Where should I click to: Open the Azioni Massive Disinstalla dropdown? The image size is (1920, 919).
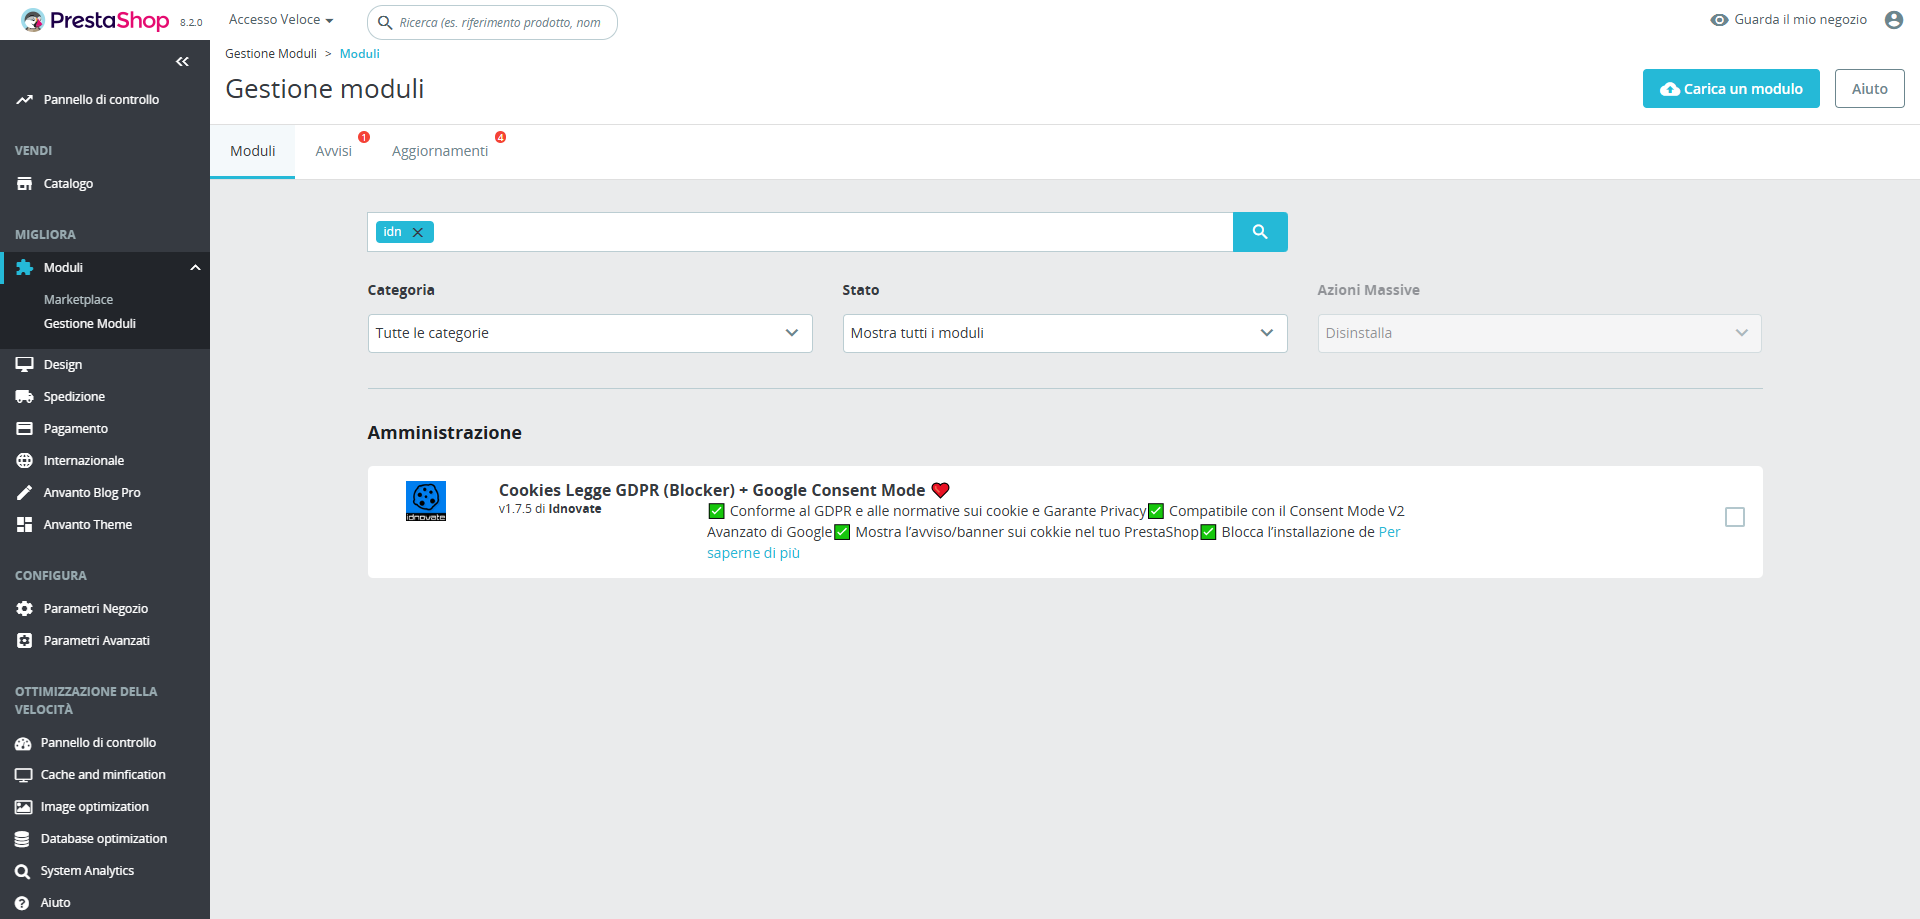(x=1540, y=333)
